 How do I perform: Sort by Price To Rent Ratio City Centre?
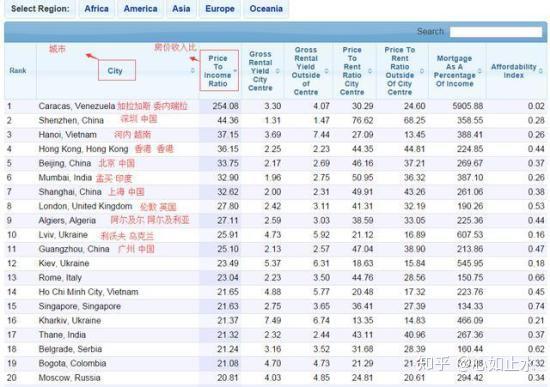point(370,71)
